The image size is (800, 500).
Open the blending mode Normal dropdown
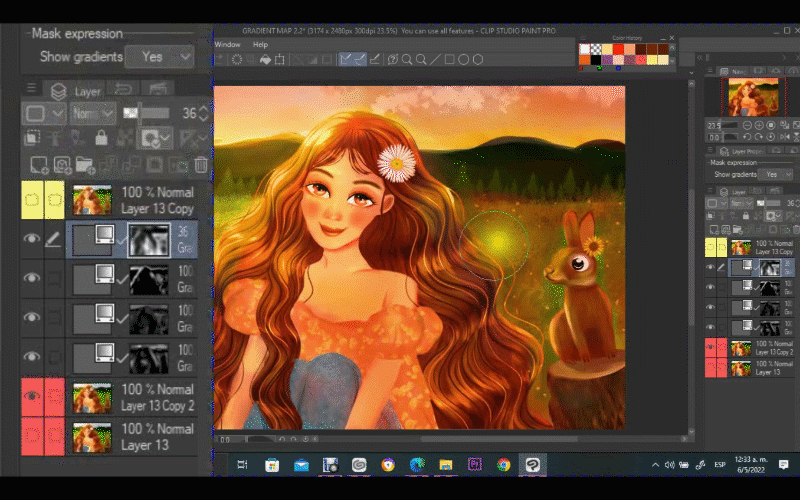pos(93,113)
